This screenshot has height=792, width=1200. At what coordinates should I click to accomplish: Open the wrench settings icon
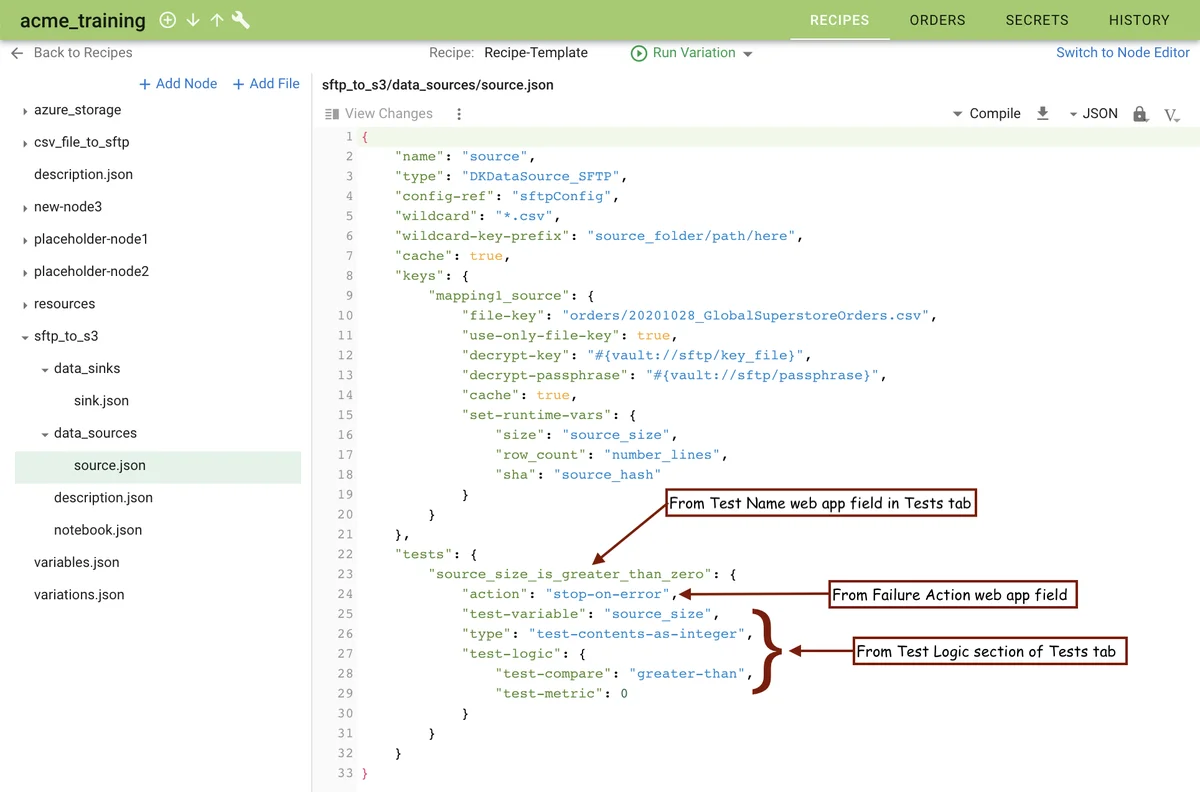pyautogui.click(x=241, y=20)
